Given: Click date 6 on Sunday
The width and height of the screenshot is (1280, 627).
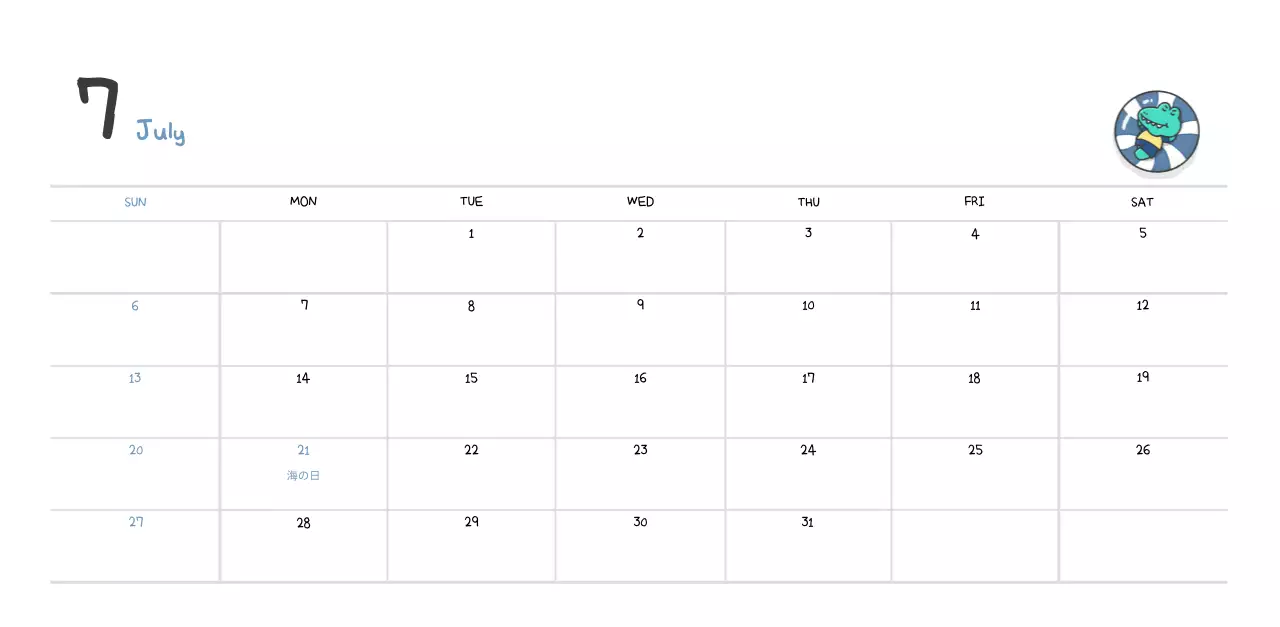Looking at the screenshot, I should click(135, 306).
